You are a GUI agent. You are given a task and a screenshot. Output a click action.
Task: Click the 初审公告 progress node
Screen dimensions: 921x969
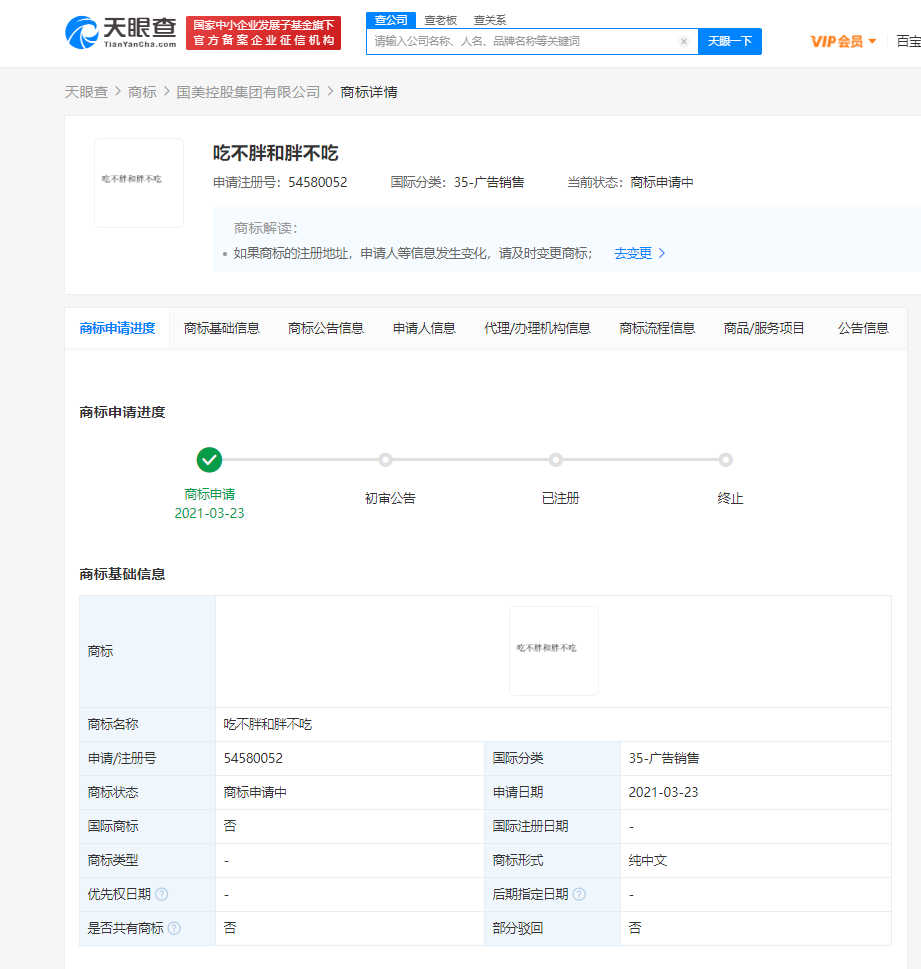pyautogui.click(x=386, y=460)
